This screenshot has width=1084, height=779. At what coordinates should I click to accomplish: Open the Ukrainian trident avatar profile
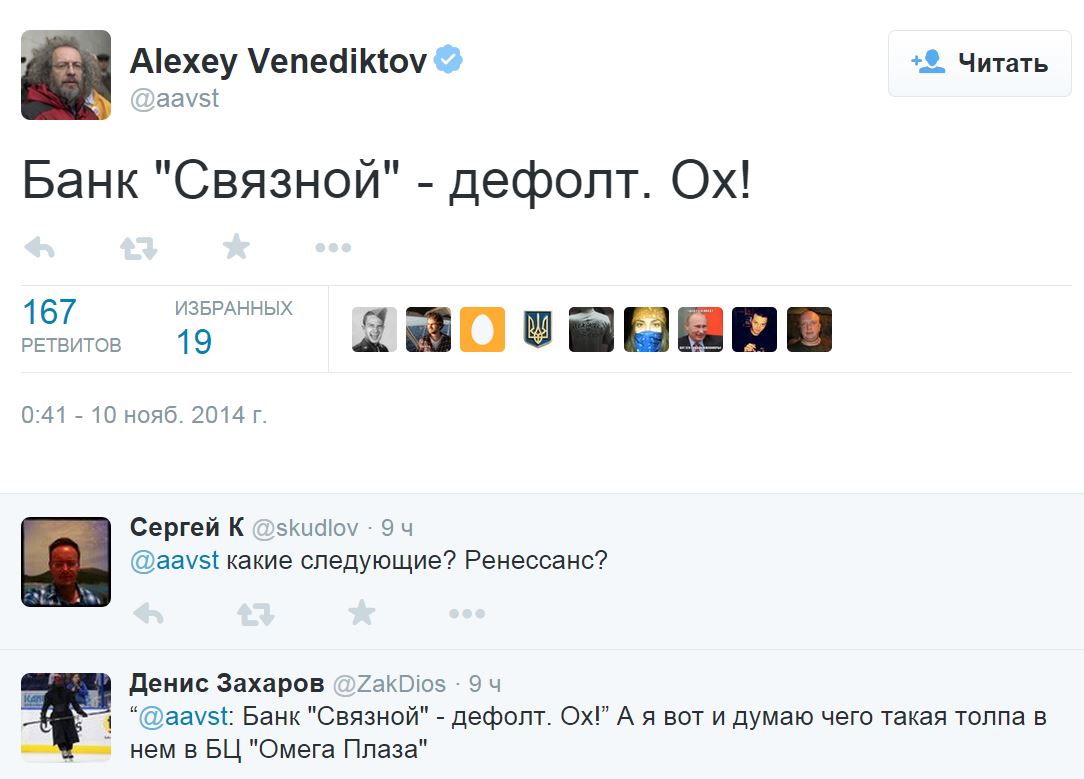click(x=538, y=329)
